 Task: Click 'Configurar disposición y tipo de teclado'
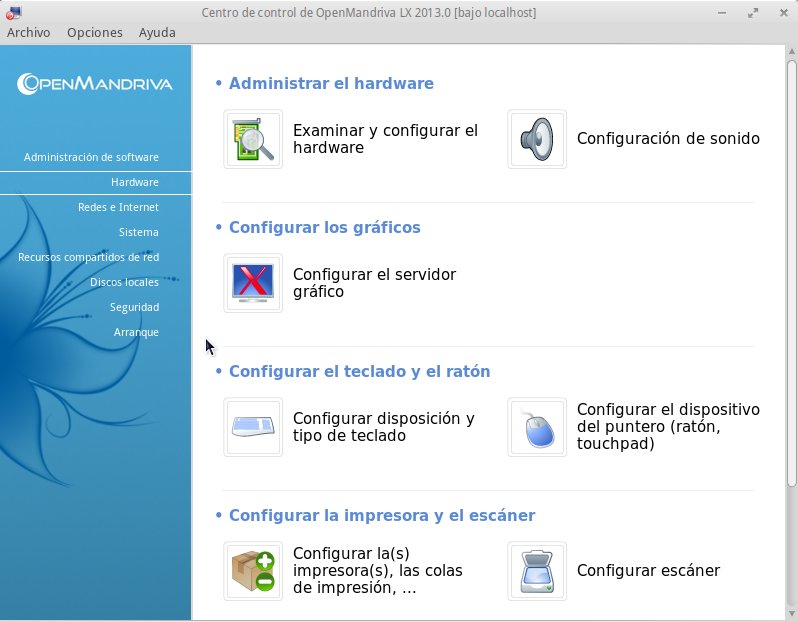384,427
